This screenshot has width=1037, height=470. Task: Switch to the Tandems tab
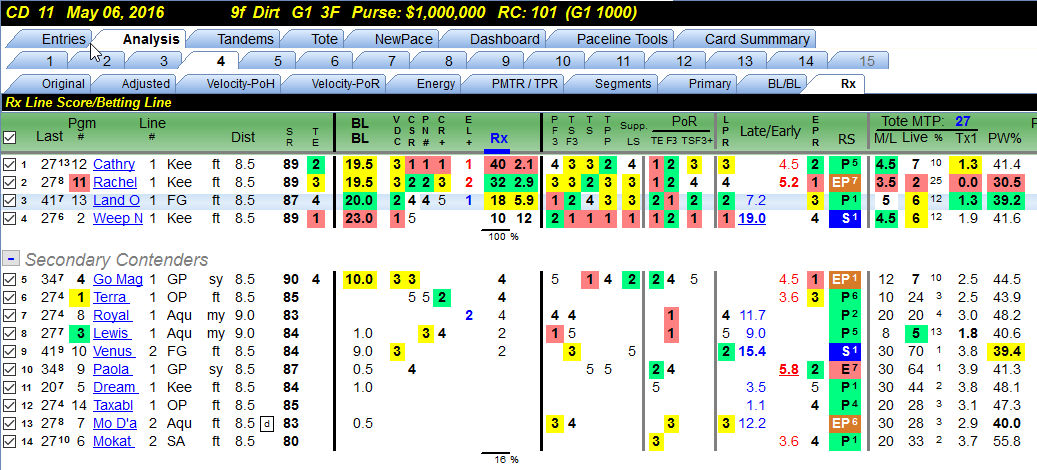245,39
